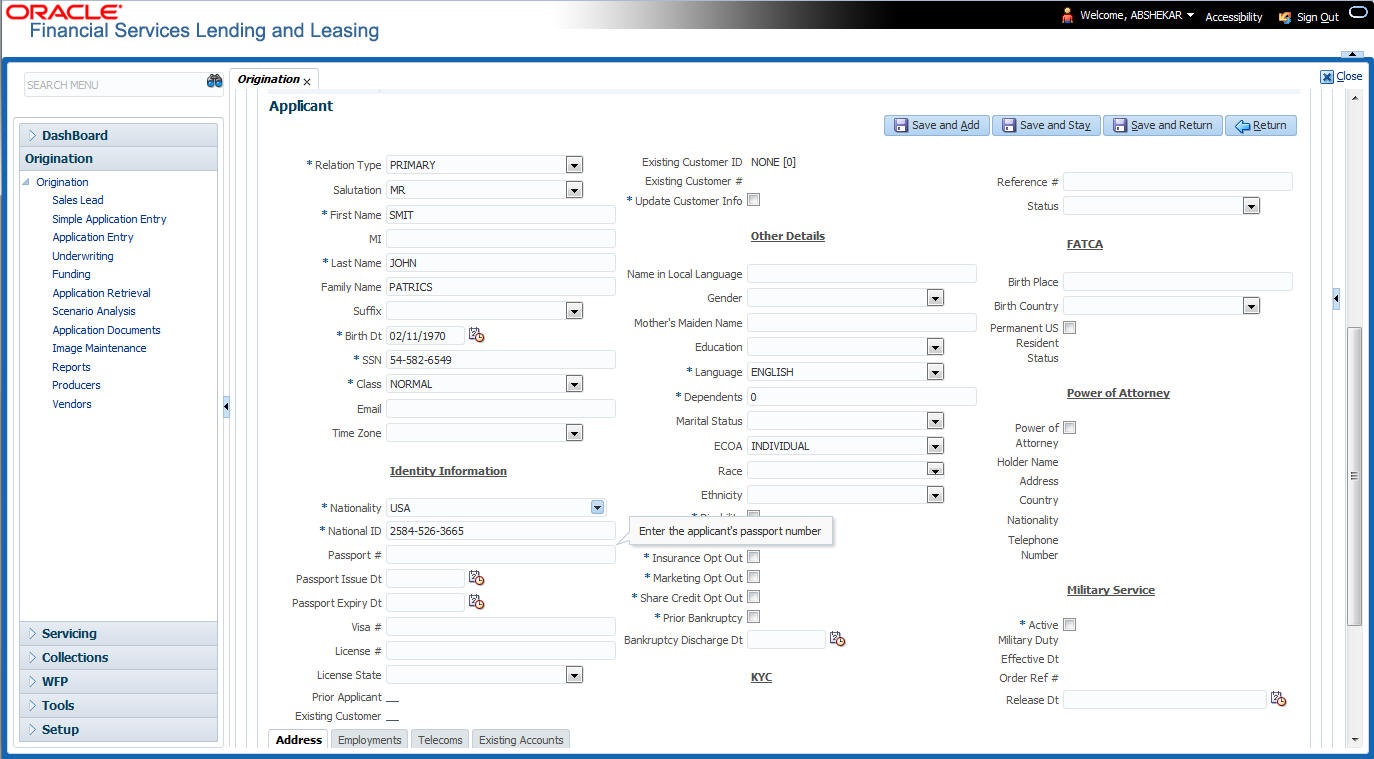Open Vendors in the Origination tree

click(x=72, y=404)
